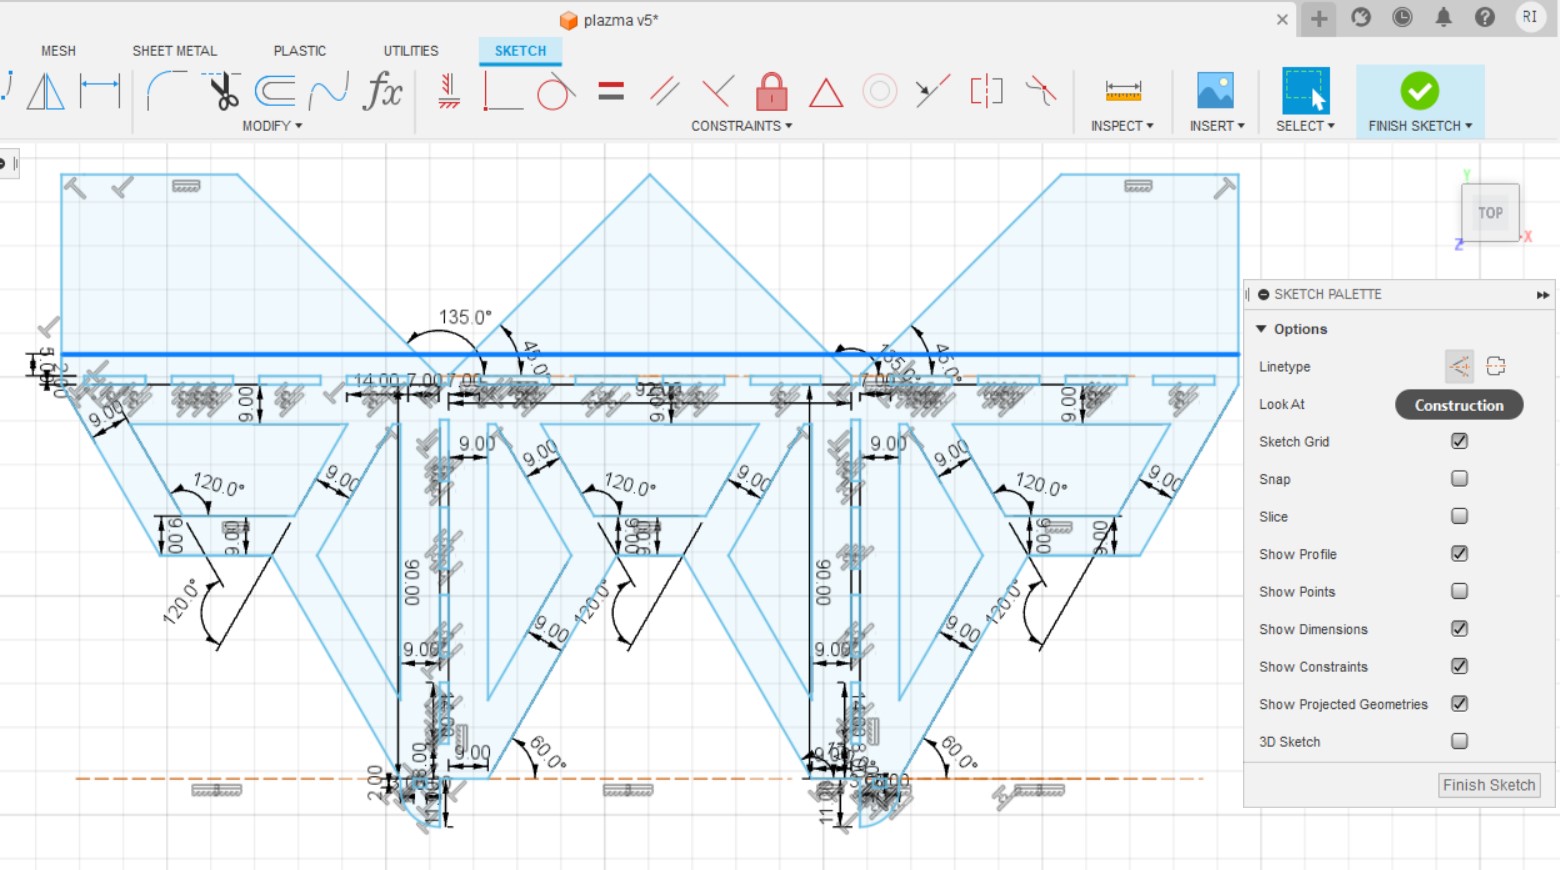Add a new design tab with plus
Screen dimensions: 1560x870
click(x=1319, y=18)
